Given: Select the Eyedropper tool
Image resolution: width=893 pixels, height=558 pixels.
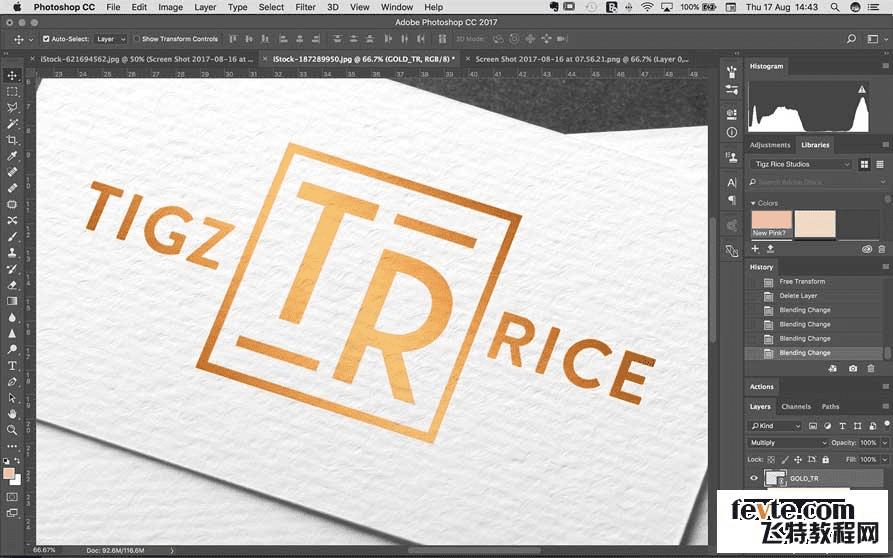Looking at the screenshot, I should 12,156.
